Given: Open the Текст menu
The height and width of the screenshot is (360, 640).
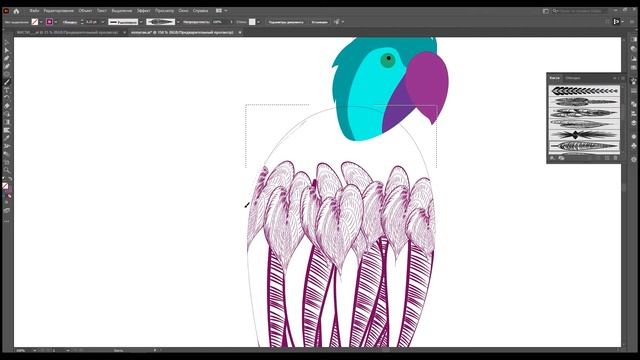Looking at the screenshot, I should tap(102, 11).
